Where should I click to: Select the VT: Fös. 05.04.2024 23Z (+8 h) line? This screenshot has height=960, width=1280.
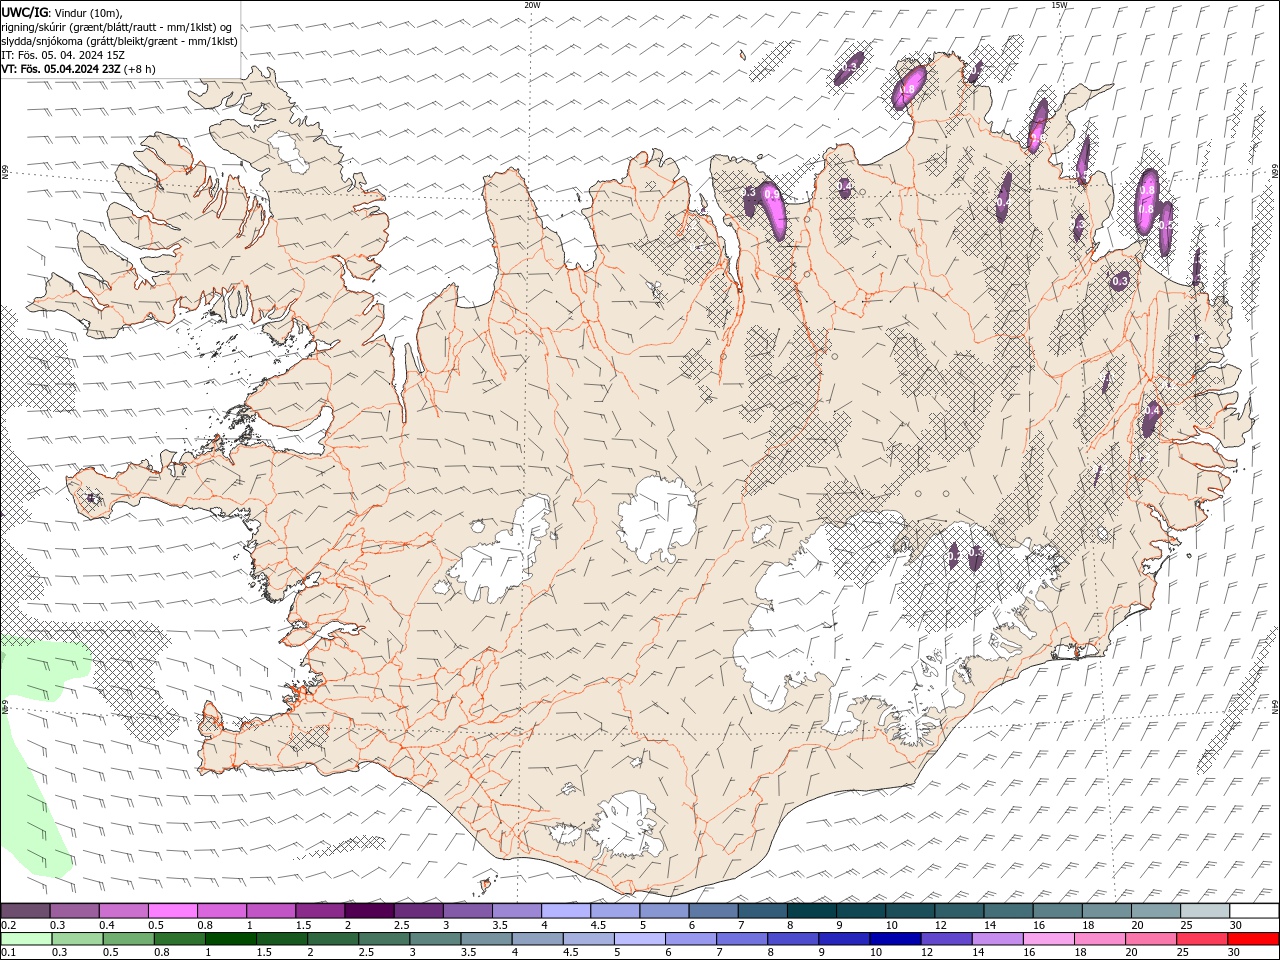click(x=78, y=69)
